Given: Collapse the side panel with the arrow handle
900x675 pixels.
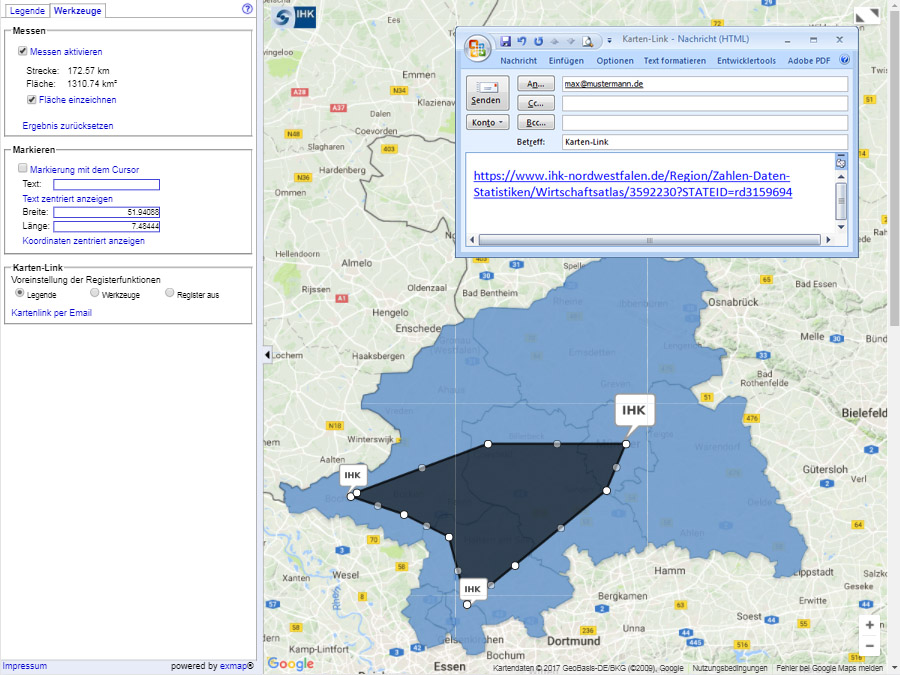Looking at the screenshot, I should [267, 355].
